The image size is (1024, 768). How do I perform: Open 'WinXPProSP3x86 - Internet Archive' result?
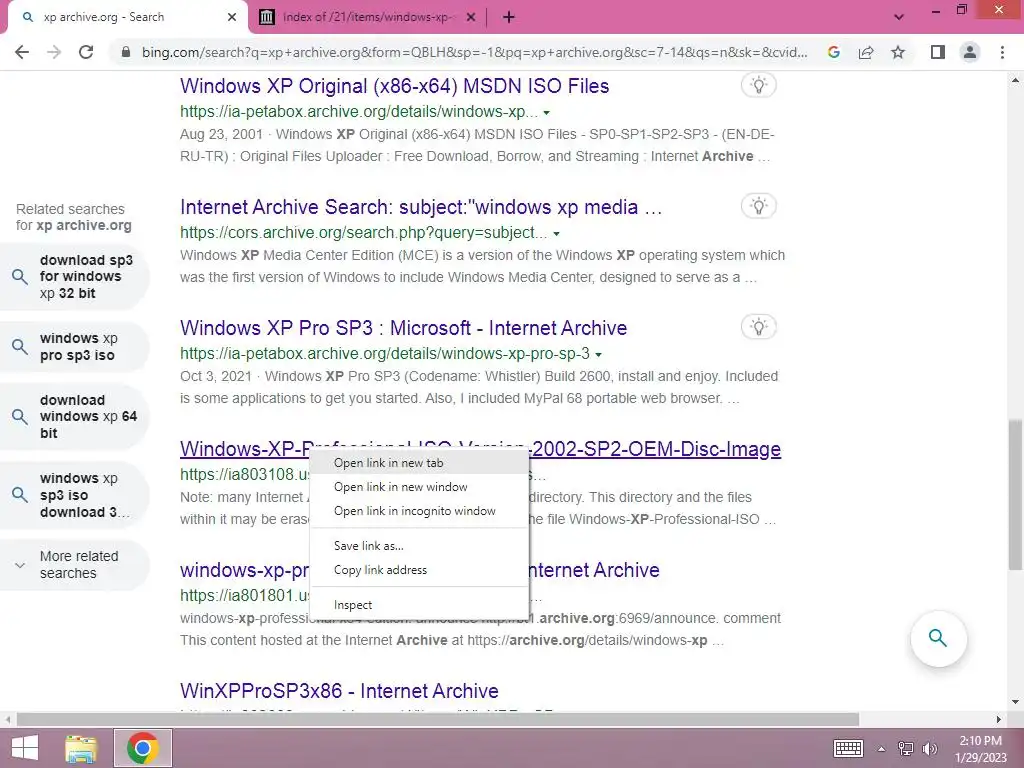coord(340,691)
